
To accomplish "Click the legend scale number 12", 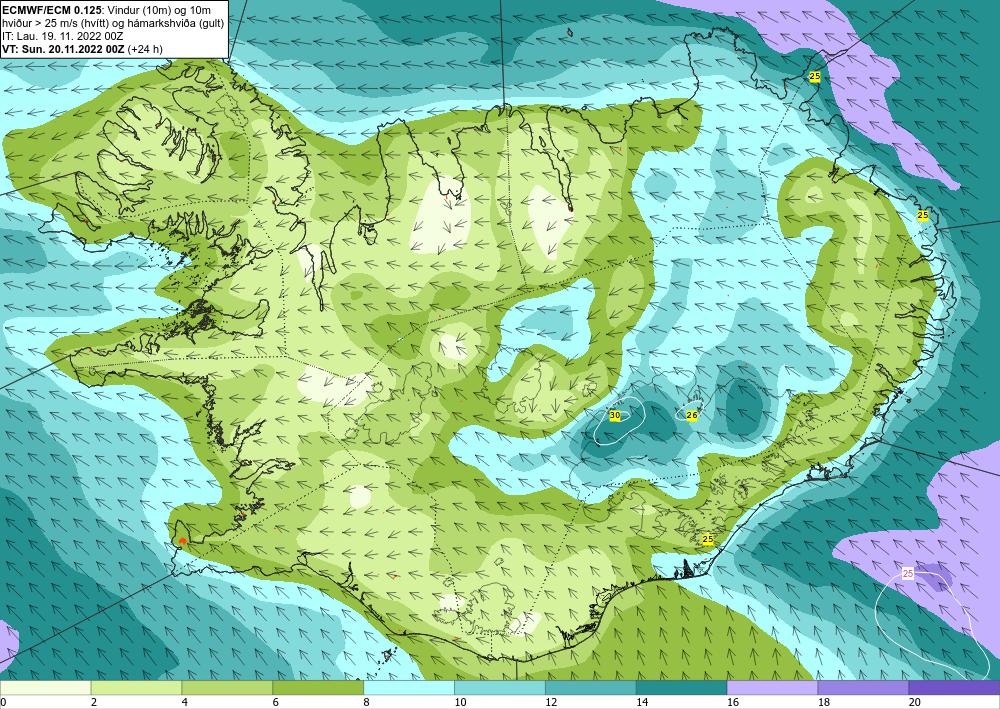I will [551, 703].
